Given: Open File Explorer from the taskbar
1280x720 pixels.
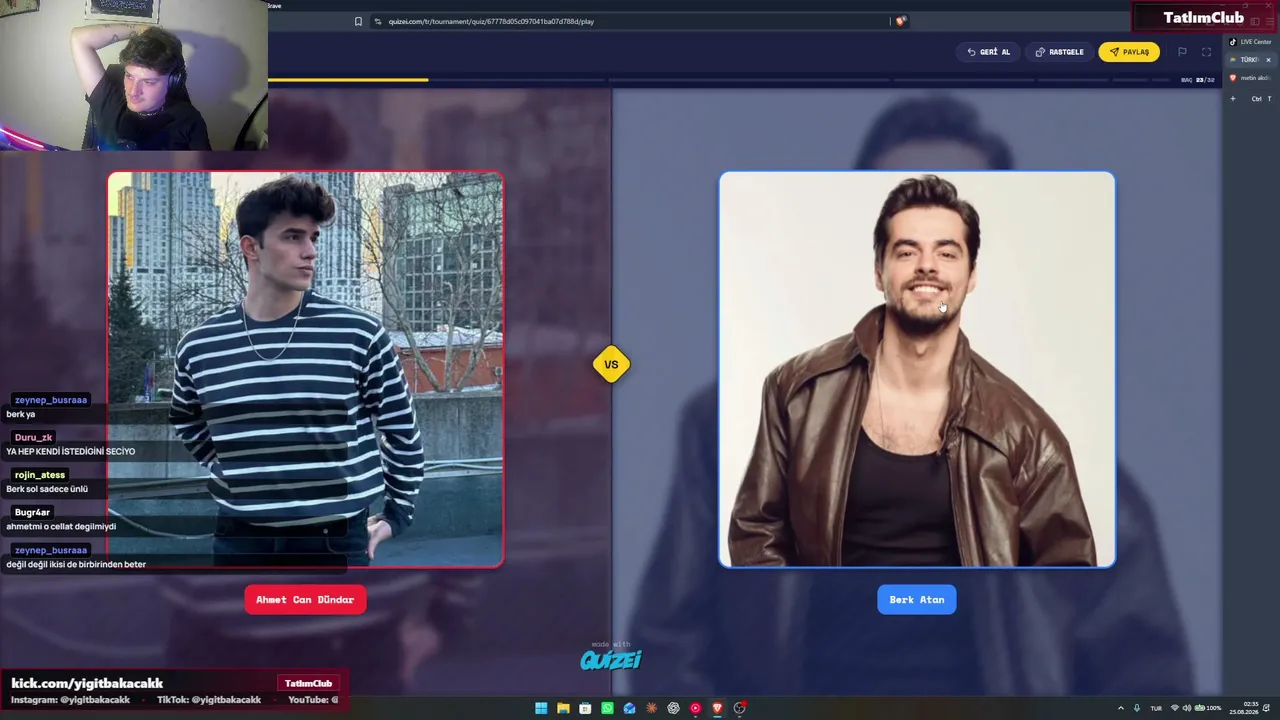Looking at the screenshot, I should [563, 708].
